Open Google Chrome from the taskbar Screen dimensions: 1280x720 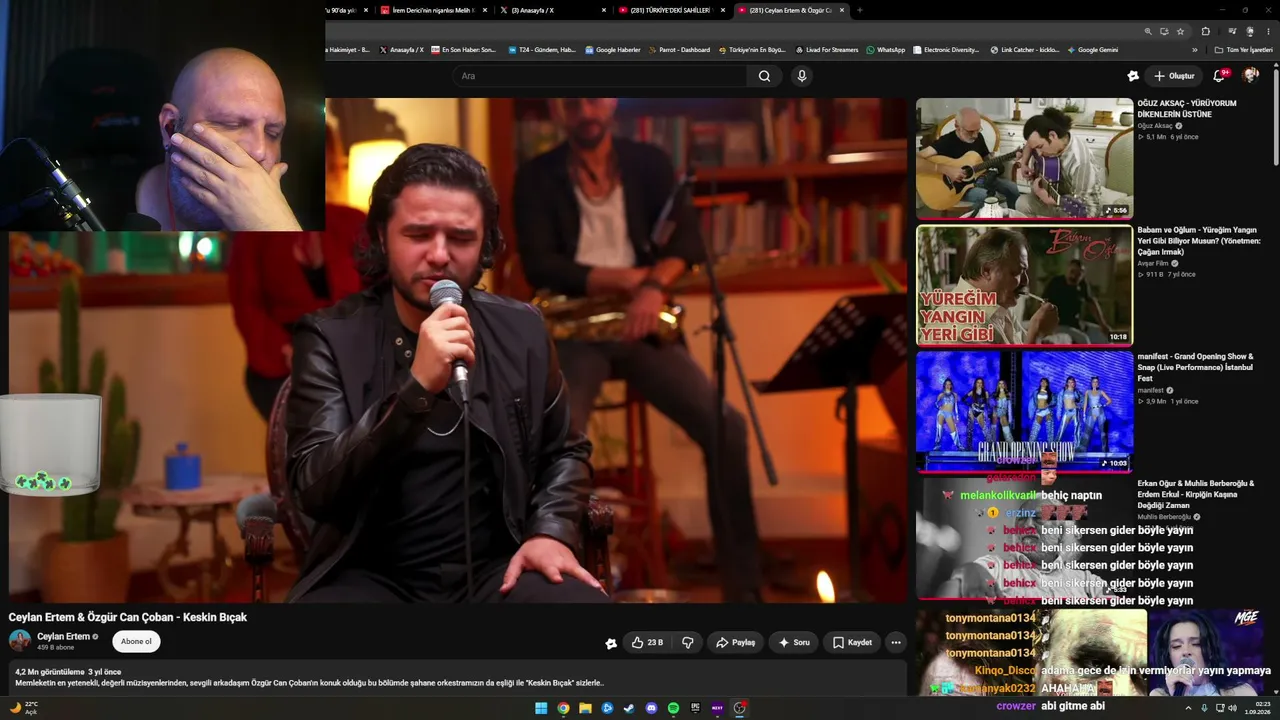(563, 708)
